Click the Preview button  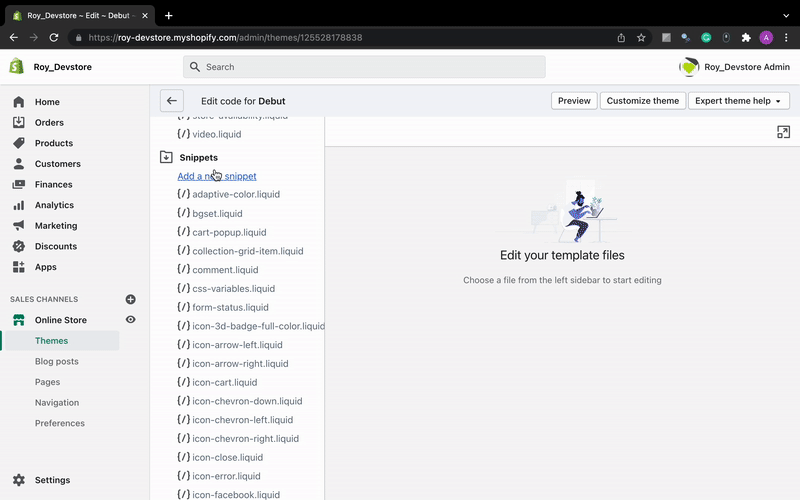tap(574, 101)
